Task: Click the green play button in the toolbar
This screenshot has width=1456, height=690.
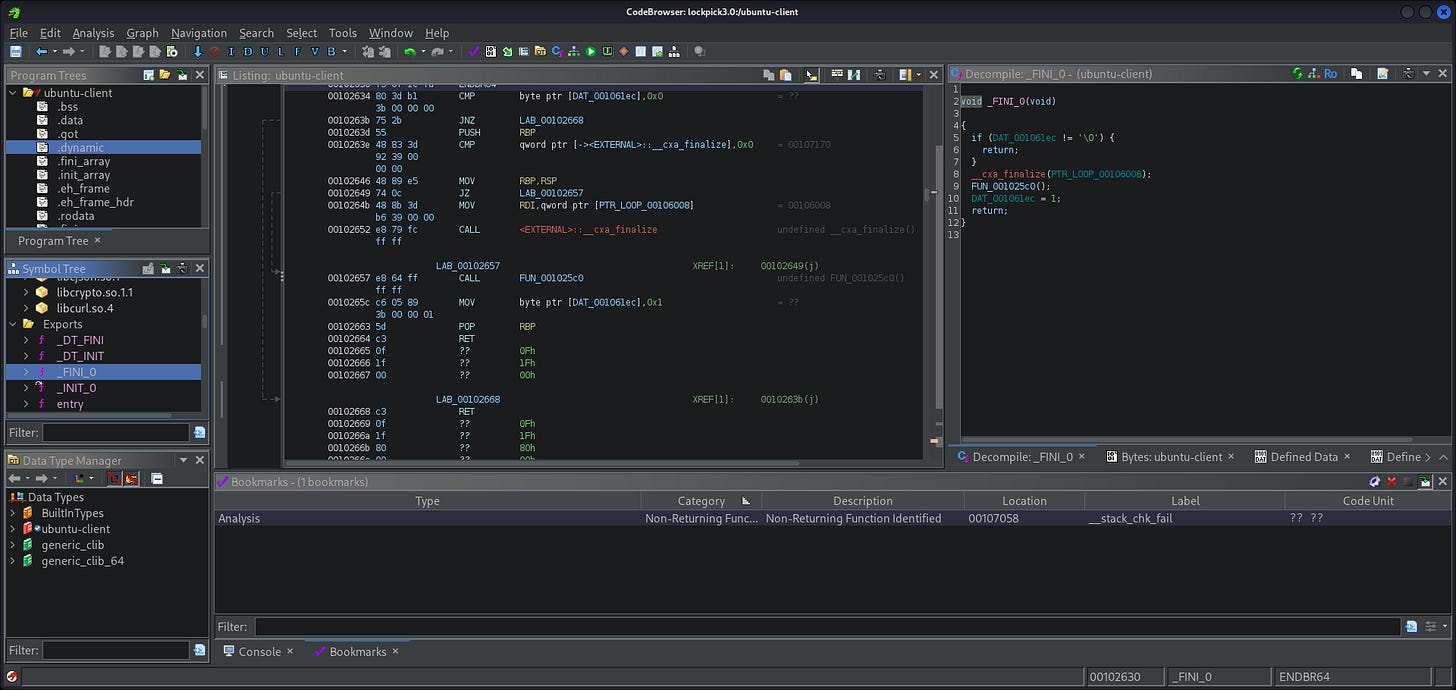Action: pos(591,51)
